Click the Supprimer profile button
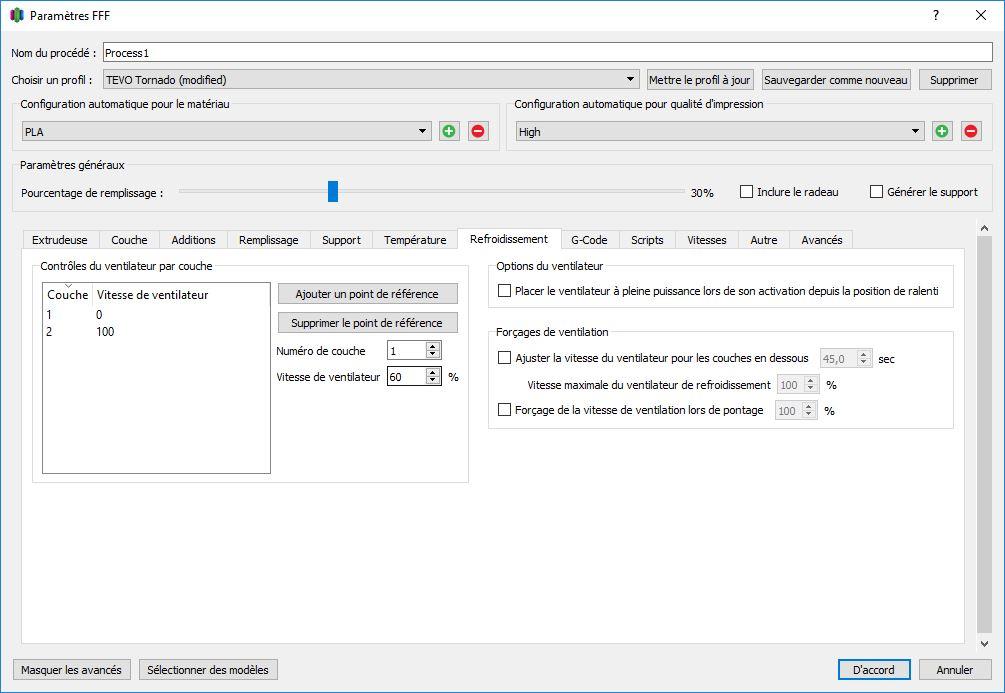Screen dimensions: 1005x693 (x=954, y=79)
